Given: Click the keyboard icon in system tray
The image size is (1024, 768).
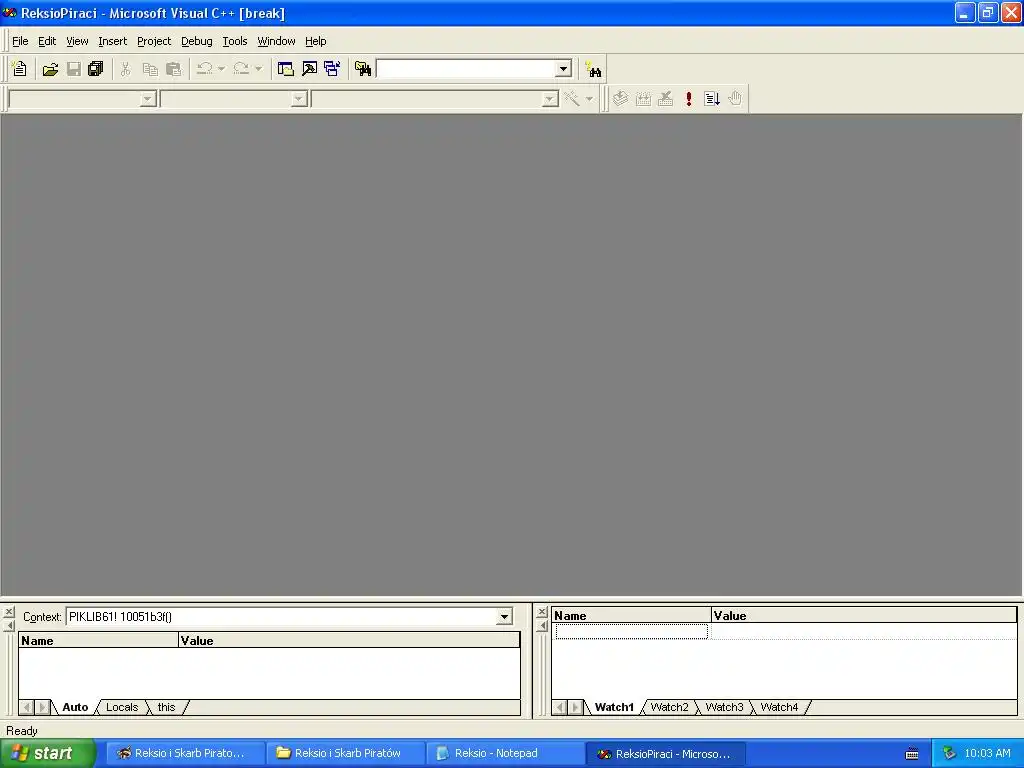Looking at the screenshot, I should tap(912, 754).
